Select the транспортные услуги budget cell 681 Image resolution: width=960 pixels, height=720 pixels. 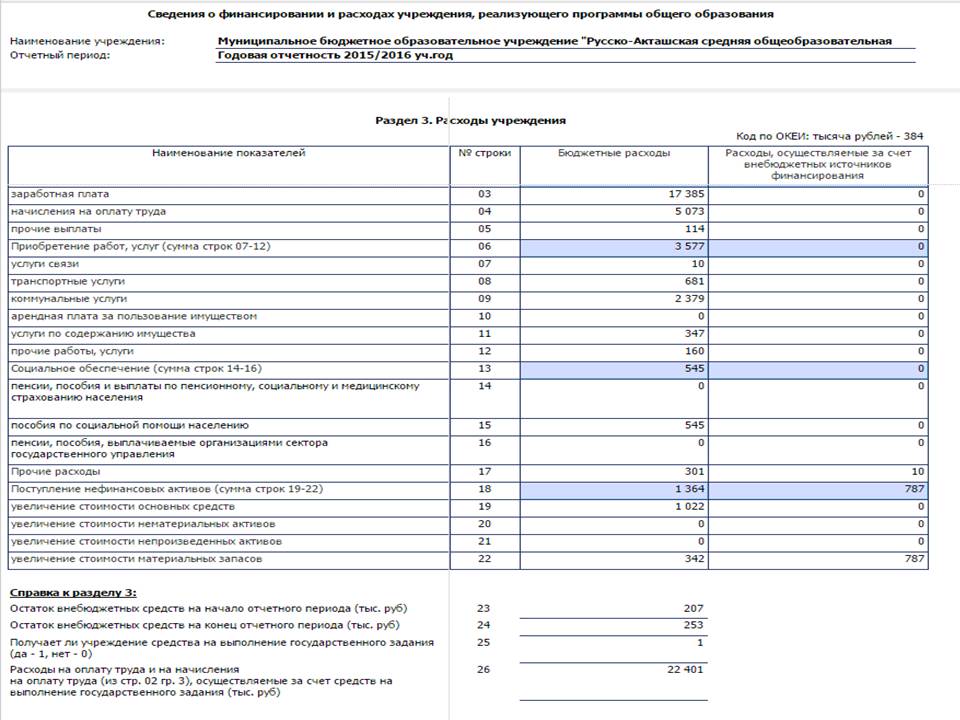pos(613,282)
